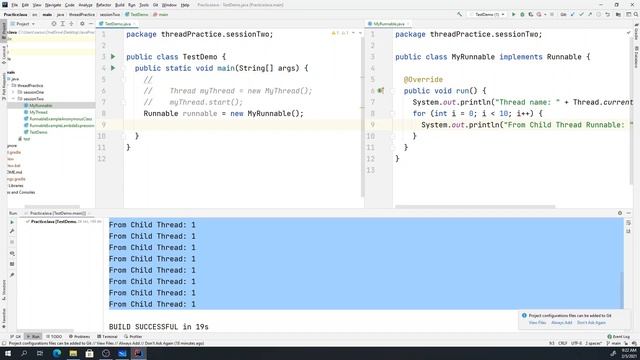640x360 pixels.
Task: Open the Git menu
Action: [x=156, y=5]
